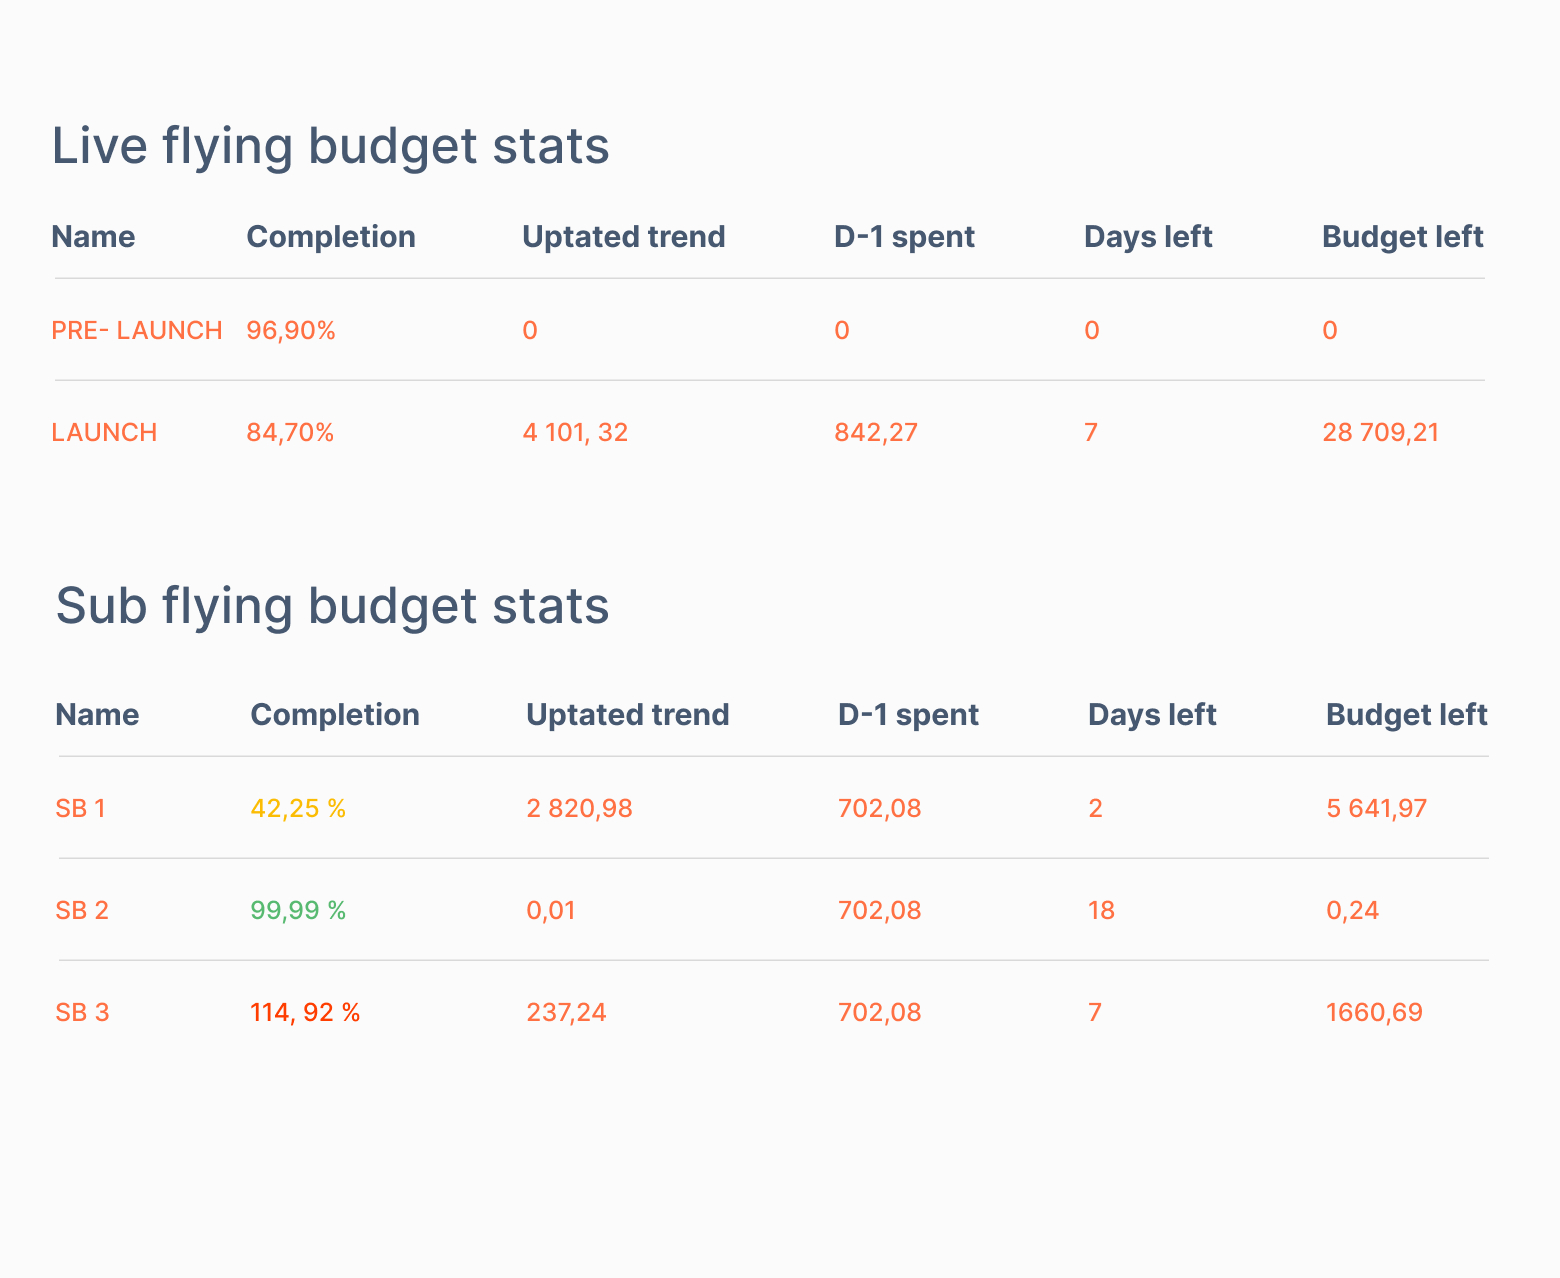Image resolution: width=1560 pixels, height=1278 pixels.
Task: Click Uptated trend header in Sub flying table
Action: pos(627,715)
